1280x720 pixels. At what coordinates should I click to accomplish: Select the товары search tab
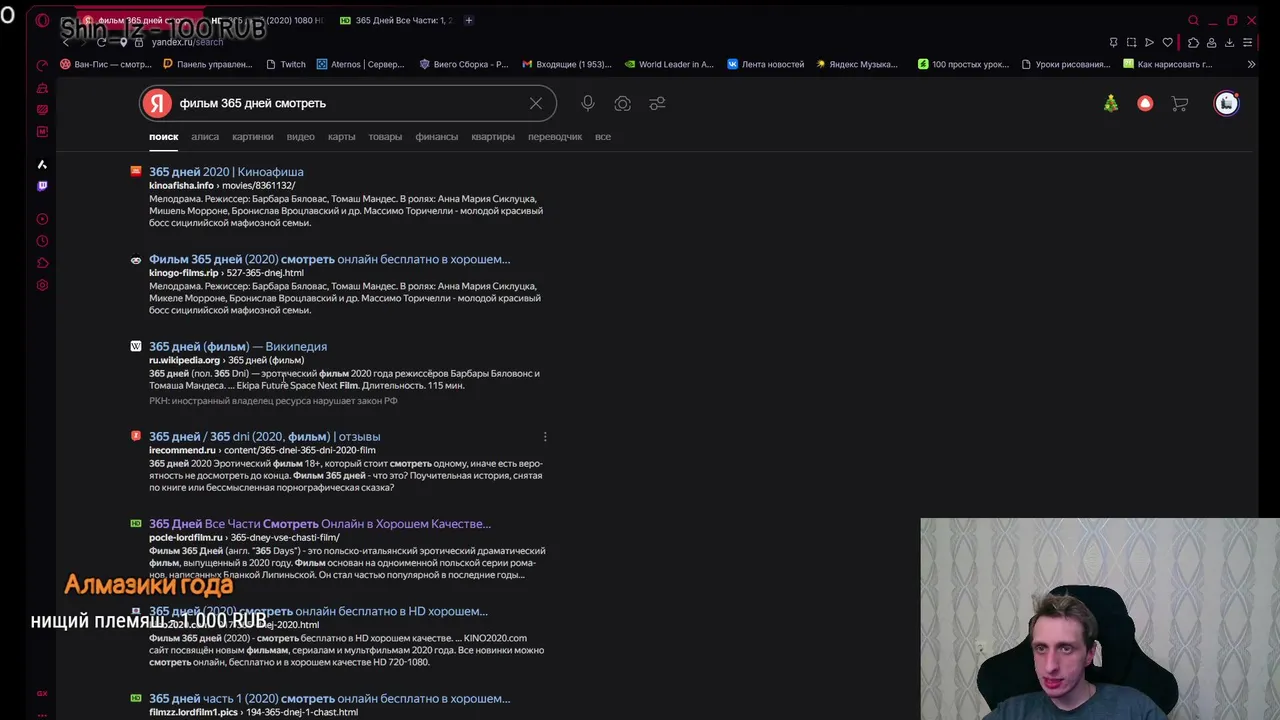click(x=385, y=136)
